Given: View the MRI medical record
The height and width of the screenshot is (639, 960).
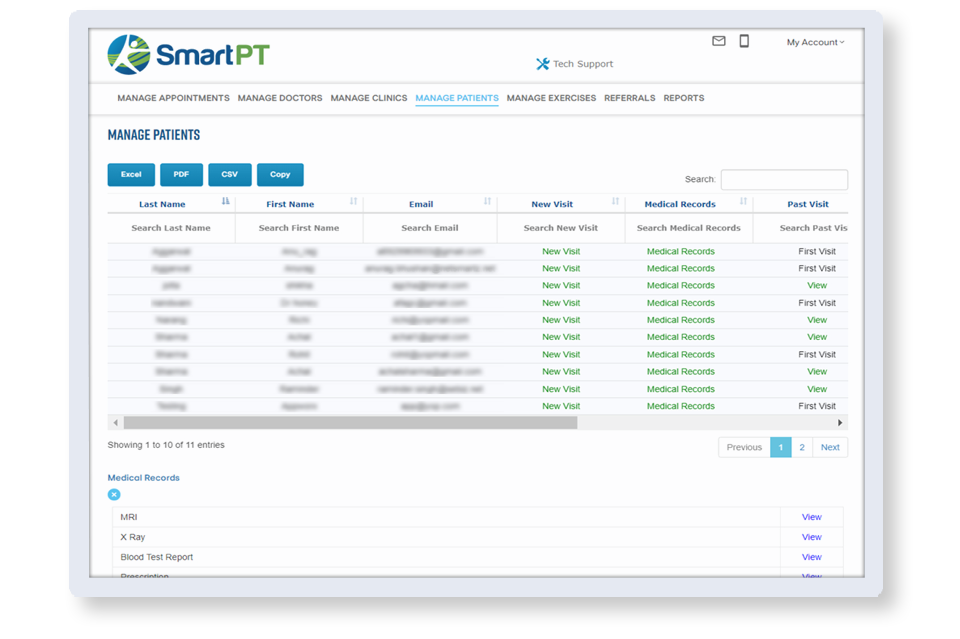Looking at the screenshot, I should 811,517.
